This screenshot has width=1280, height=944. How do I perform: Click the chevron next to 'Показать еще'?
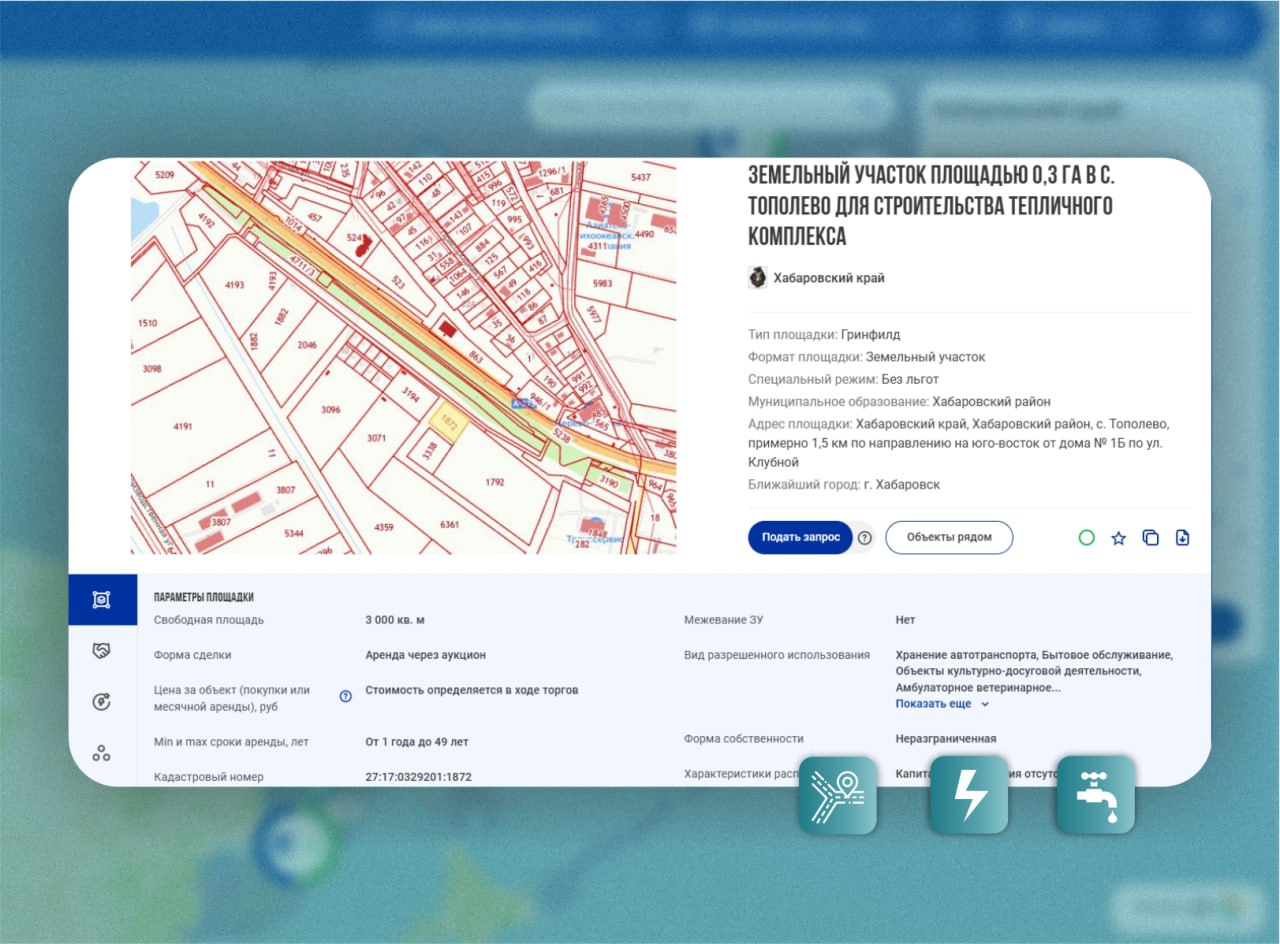[985, 704]
